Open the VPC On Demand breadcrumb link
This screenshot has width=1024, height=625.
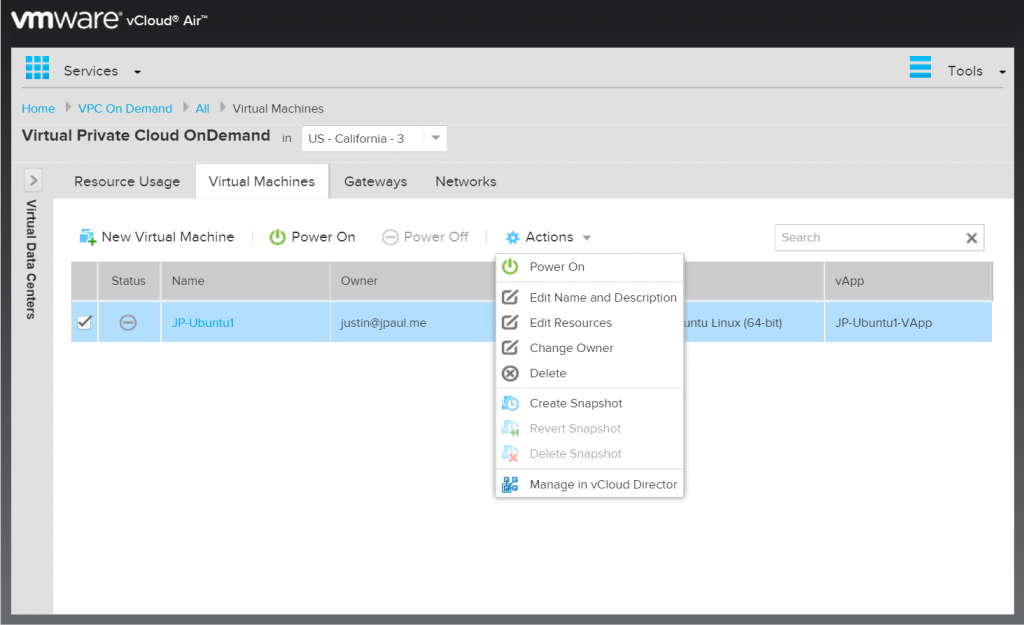point(125,108)
